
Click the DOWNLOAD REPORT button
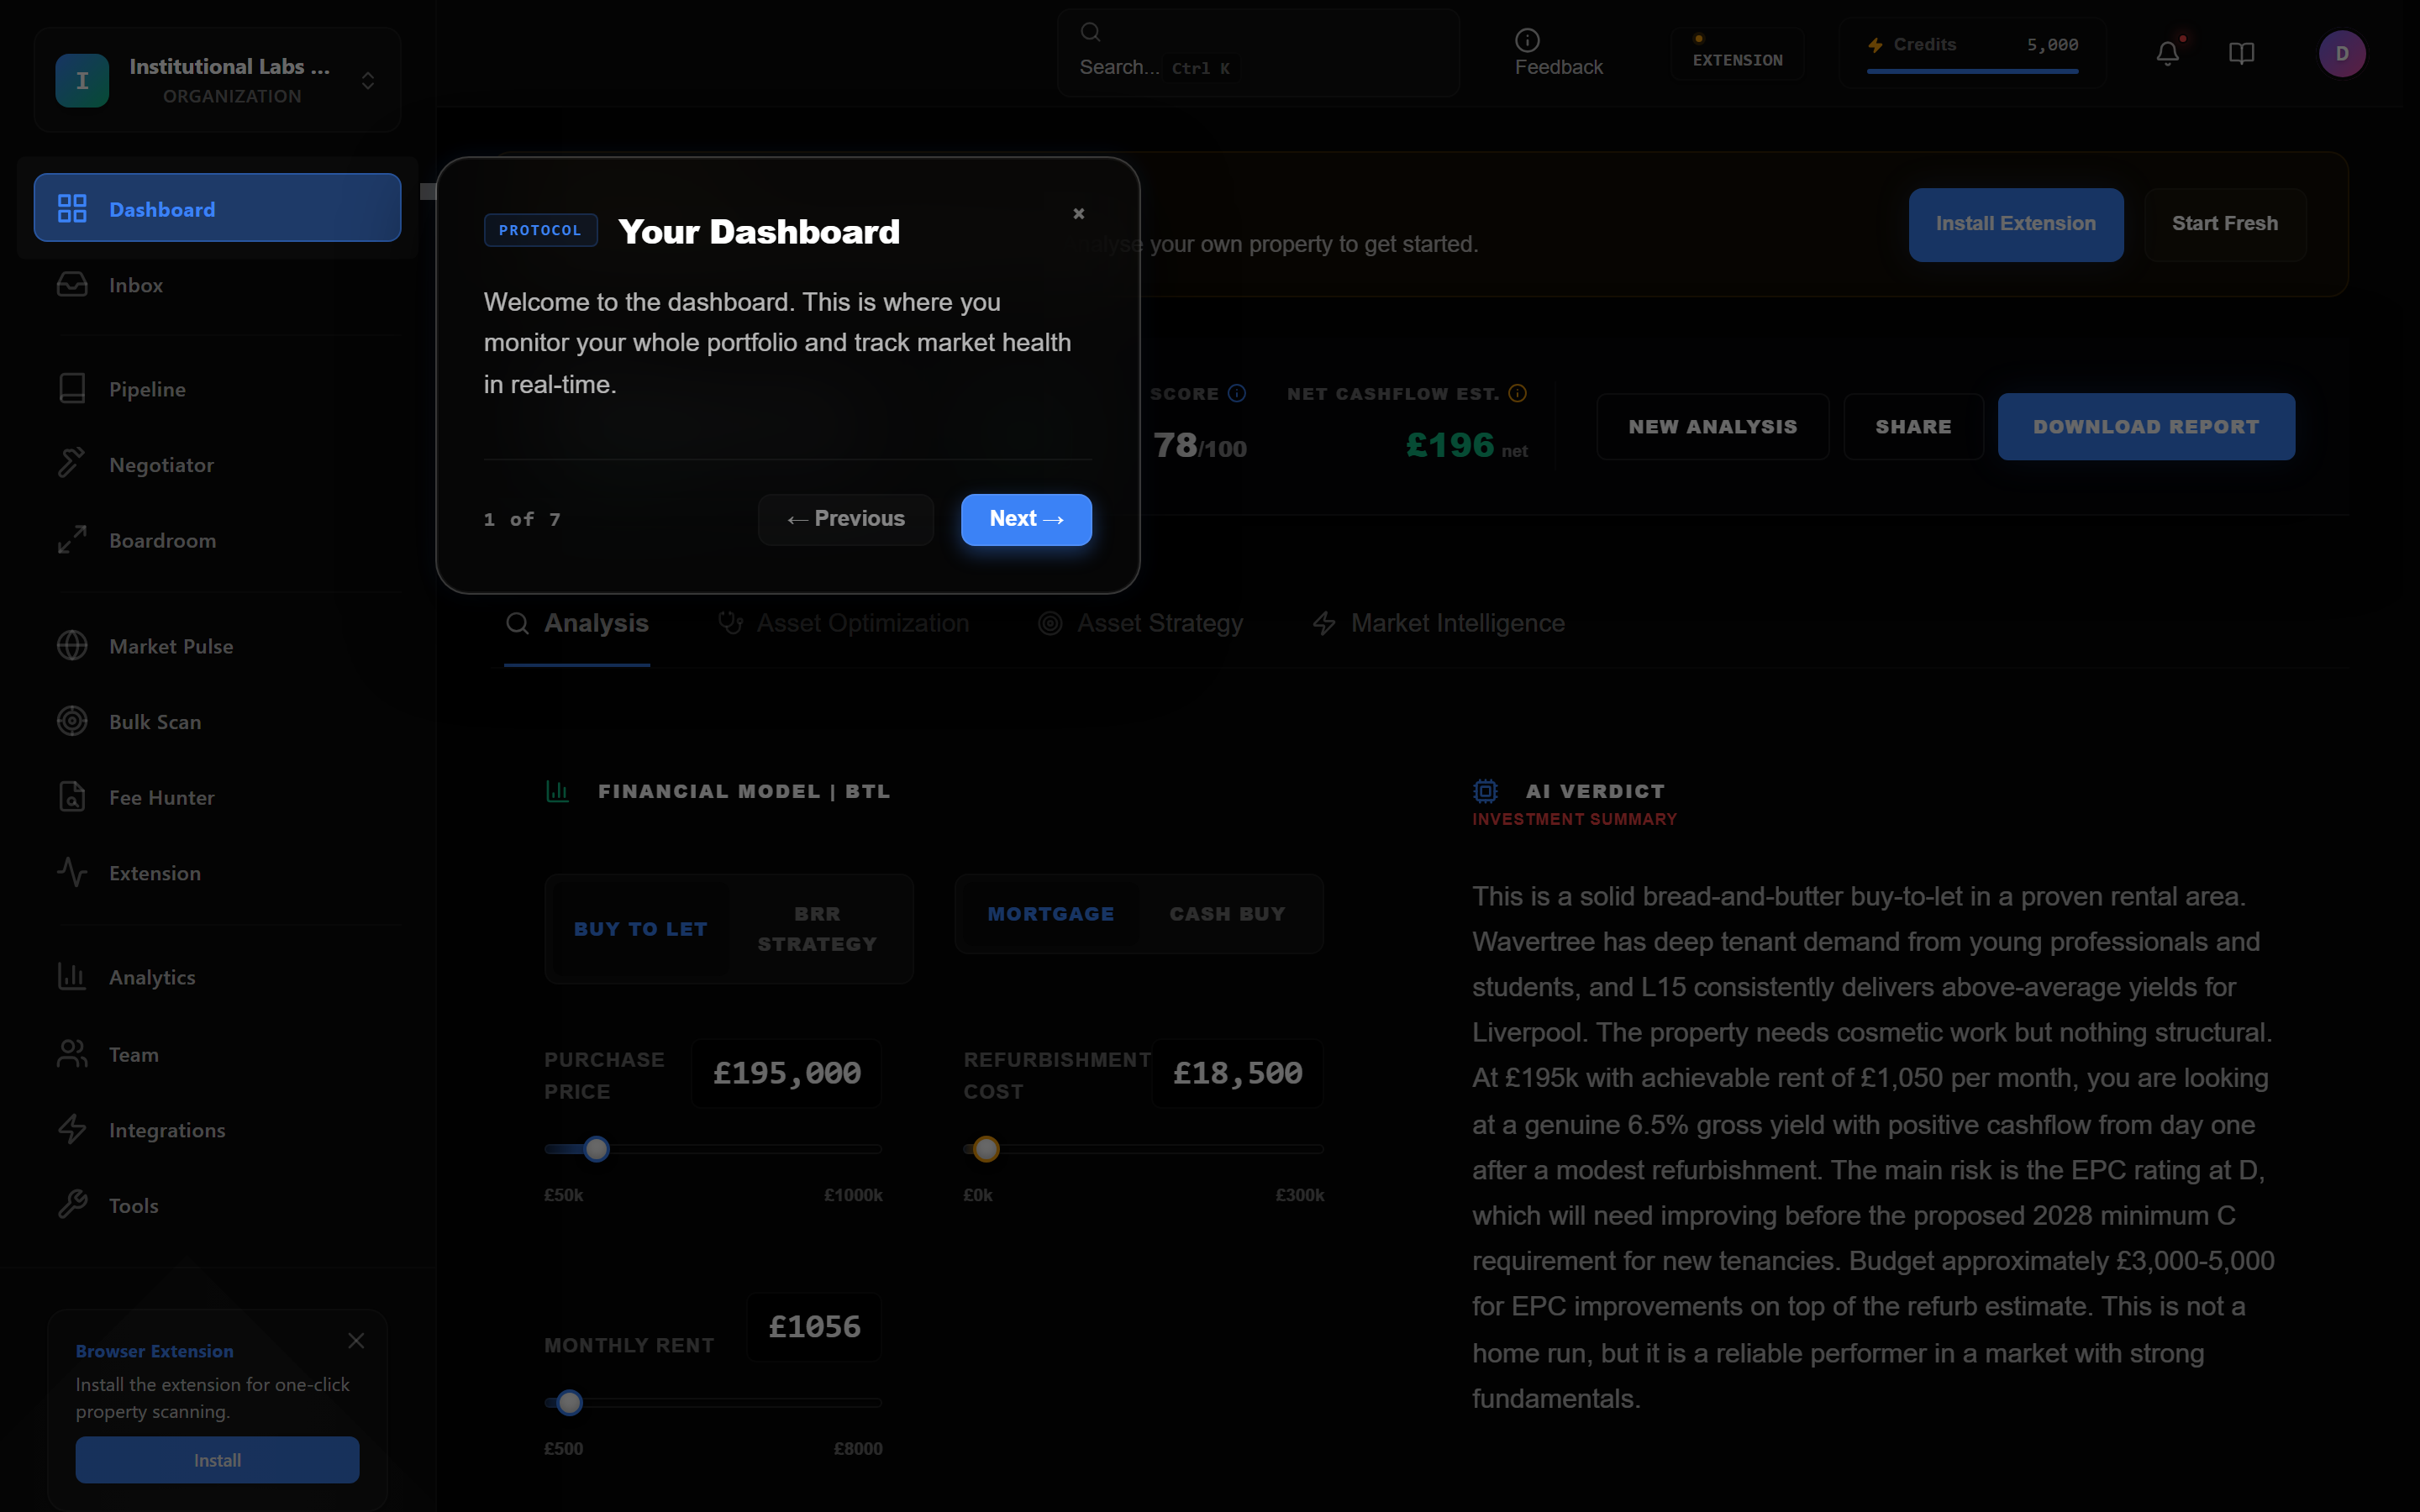[2146, 427]
